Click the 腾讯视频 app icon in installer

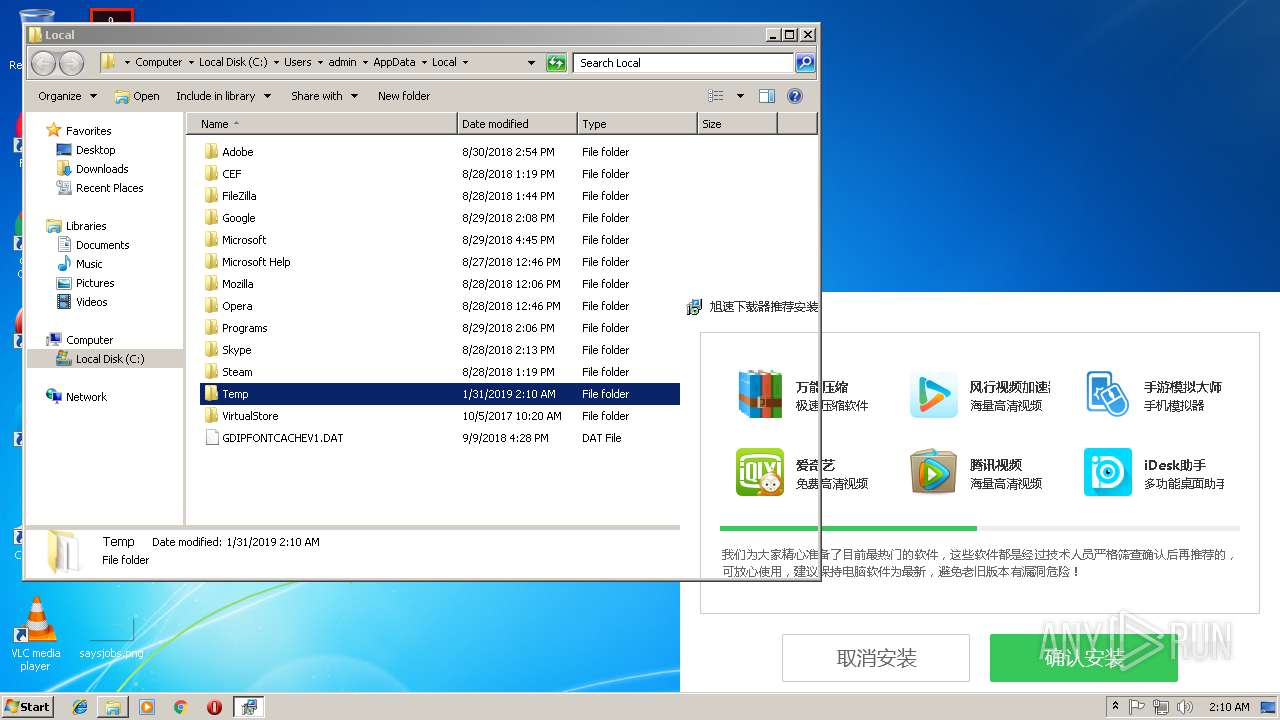pos(933,472)
